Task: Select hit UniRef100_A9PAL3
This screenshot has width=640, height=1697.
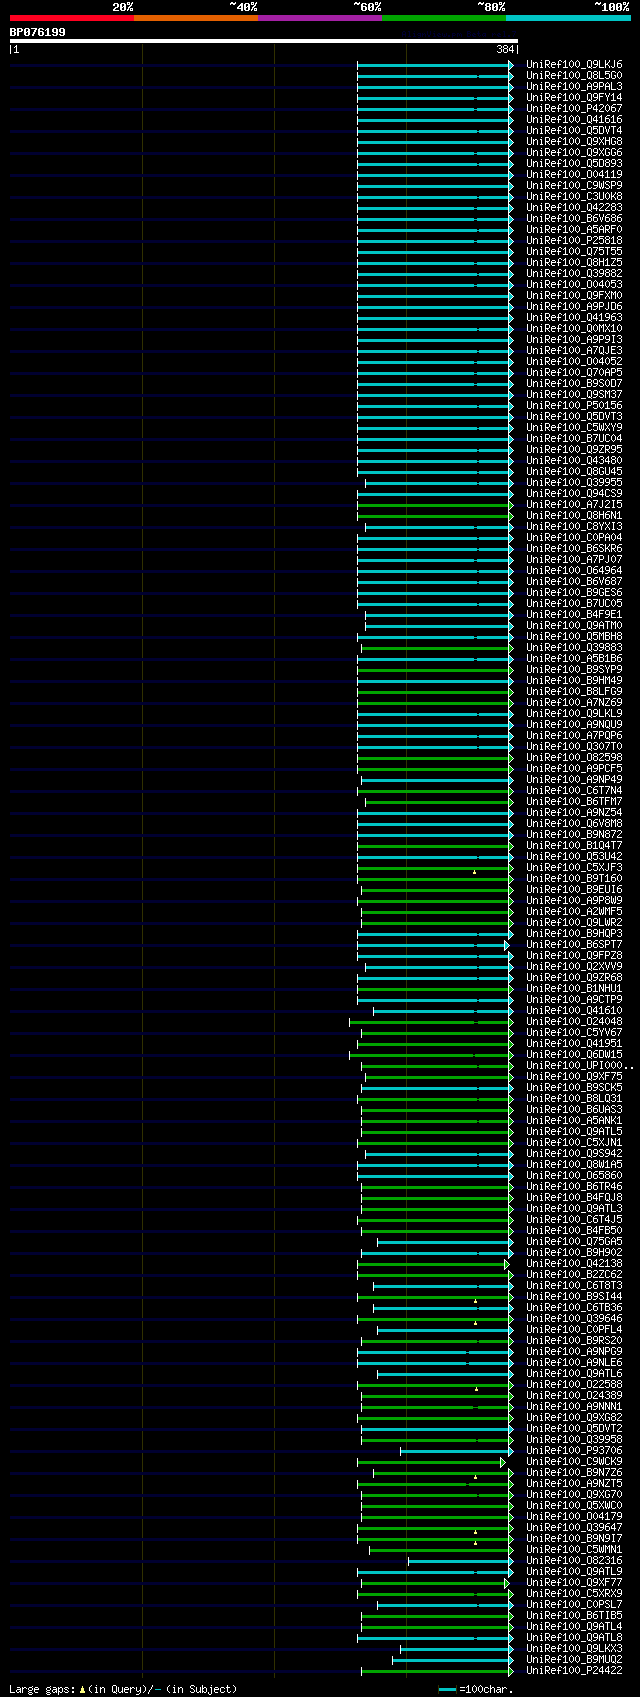Action: coord(574,86)
